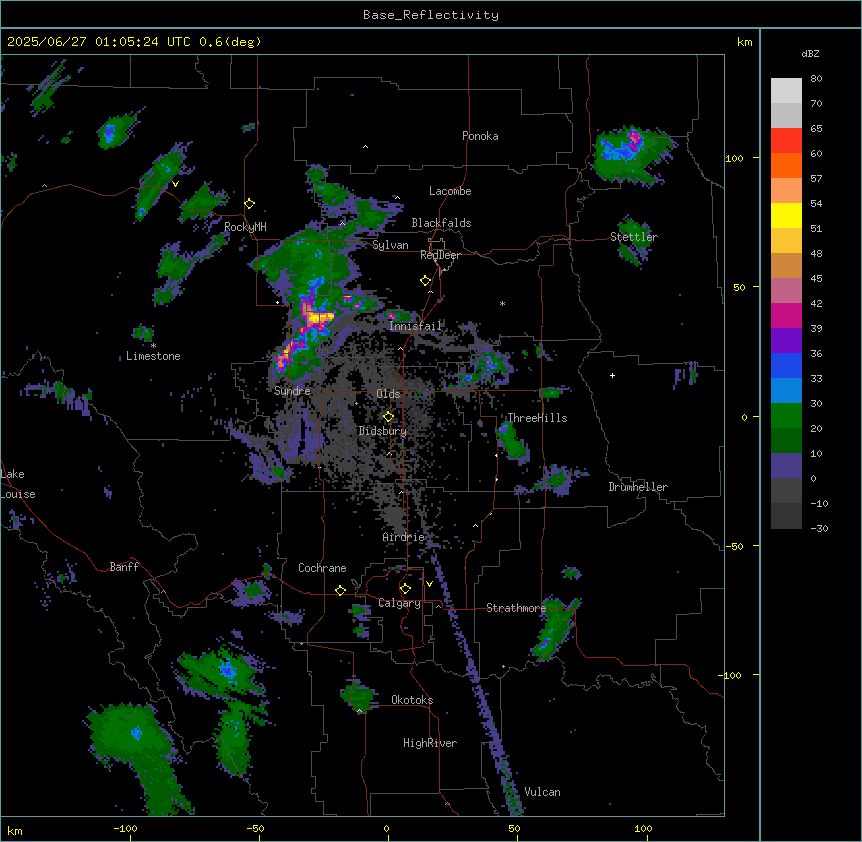The height and width of the screenshot is (842, 862).
Task: Click the Stettler city label
Action: [634, 237]
